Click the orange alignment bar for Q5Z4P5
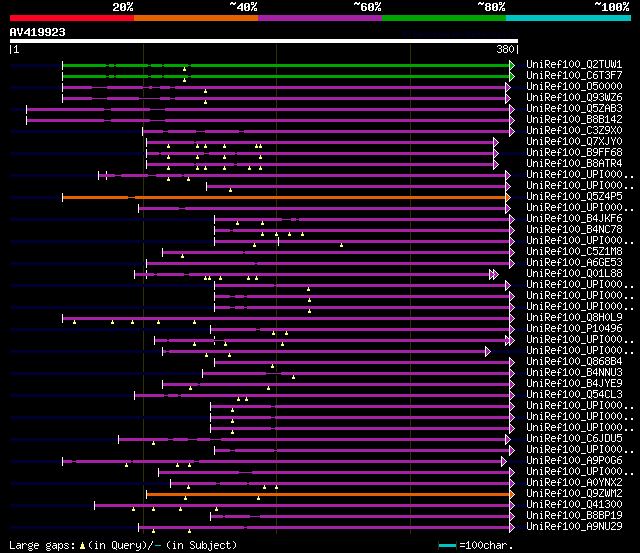The width and height of the screenshot is (640, 553). (x=284, y=198)
